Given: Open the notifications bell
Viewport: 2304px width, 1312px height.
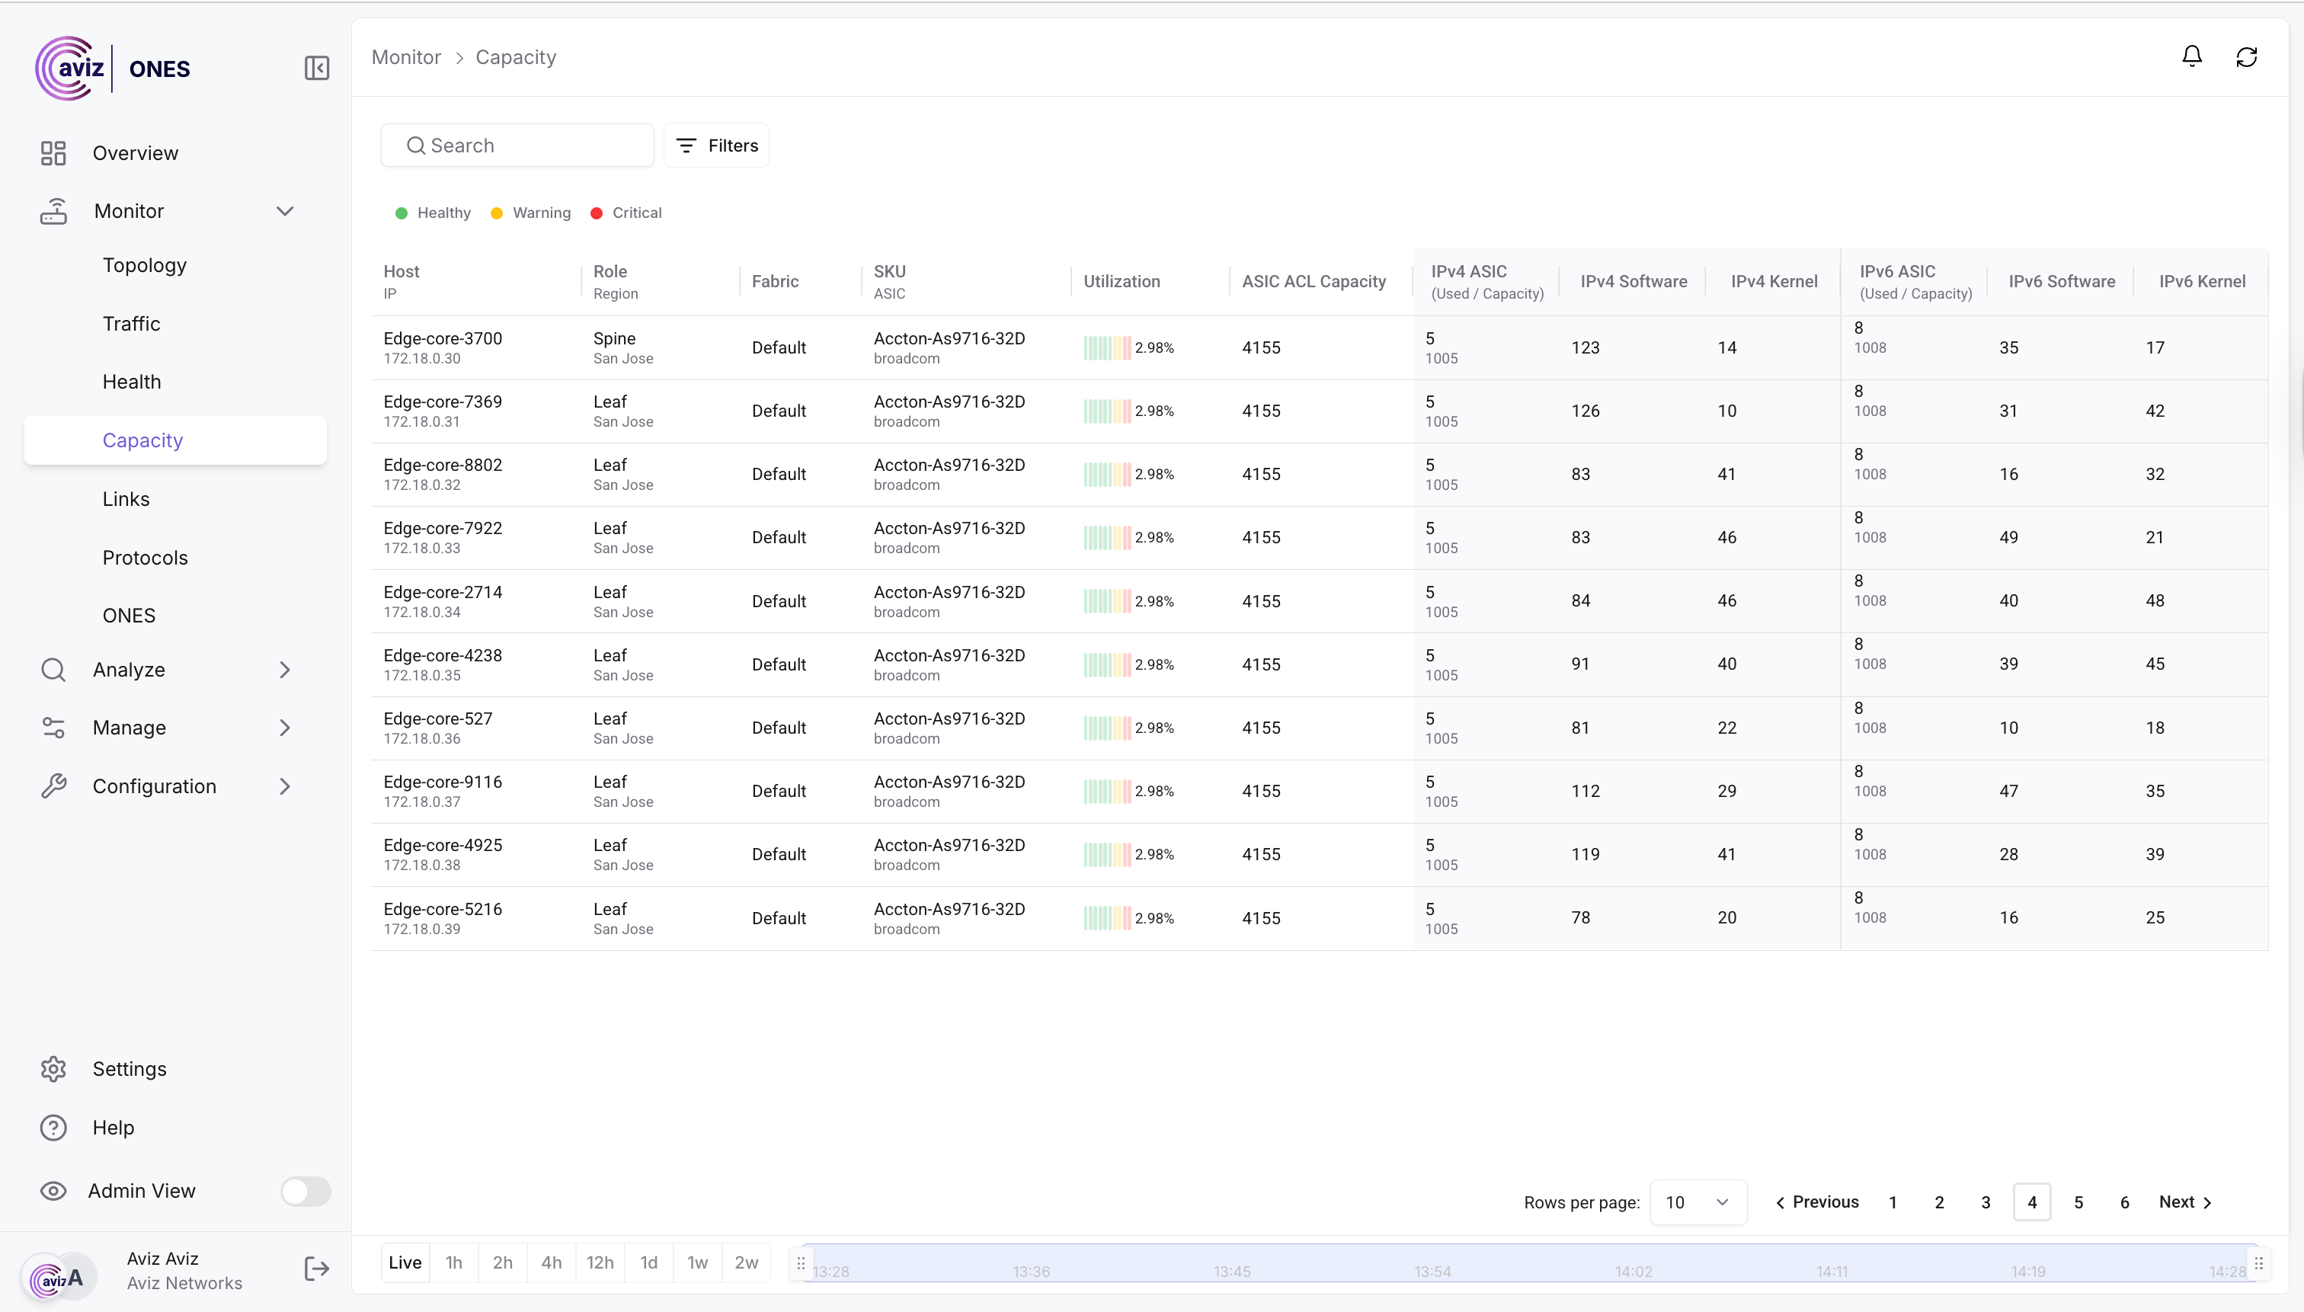Looking at the screenshot, I should (2191, 57).
